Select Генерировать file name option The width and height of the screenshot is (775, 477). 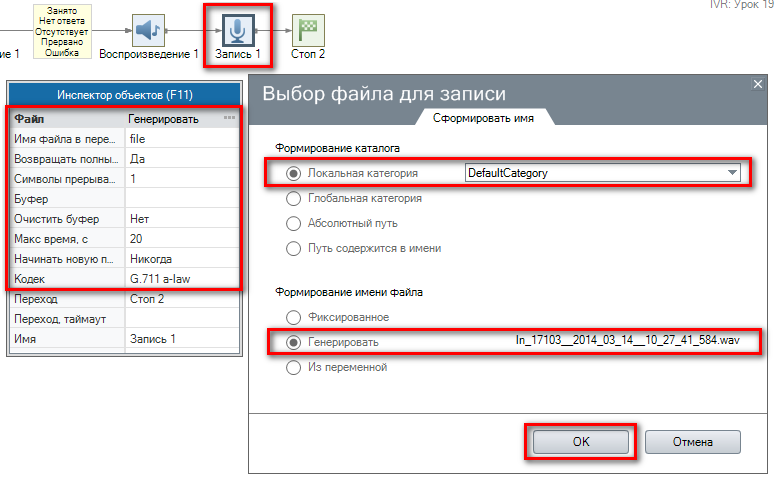coord(294,342)
